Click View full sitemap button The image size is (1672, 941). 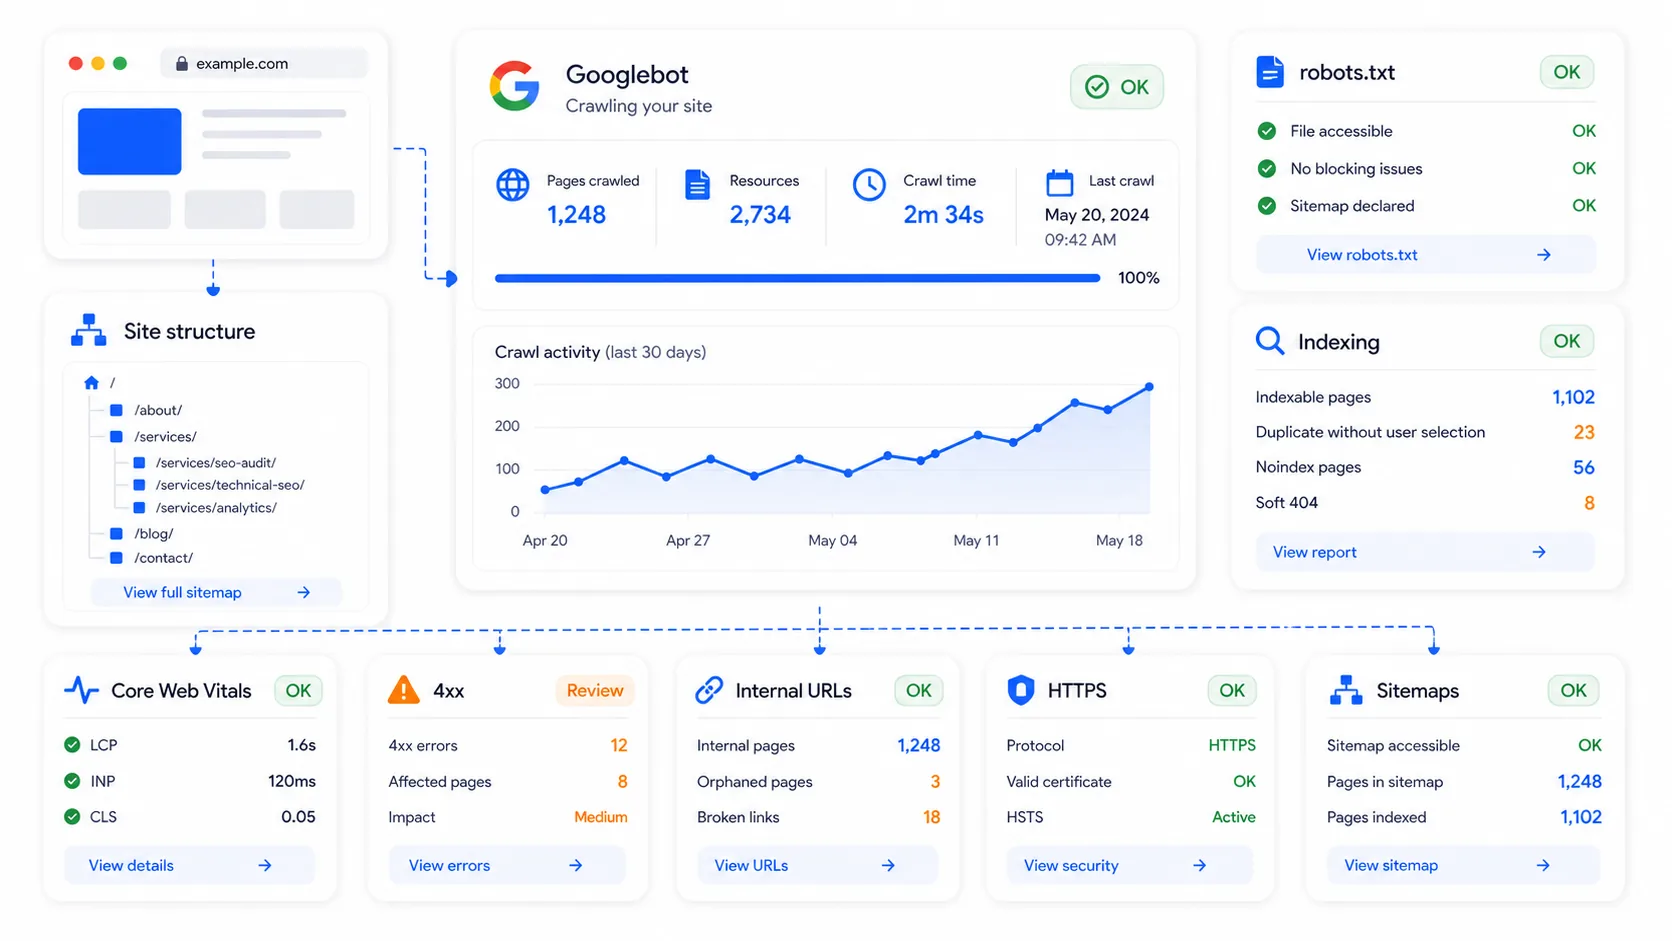216,592
